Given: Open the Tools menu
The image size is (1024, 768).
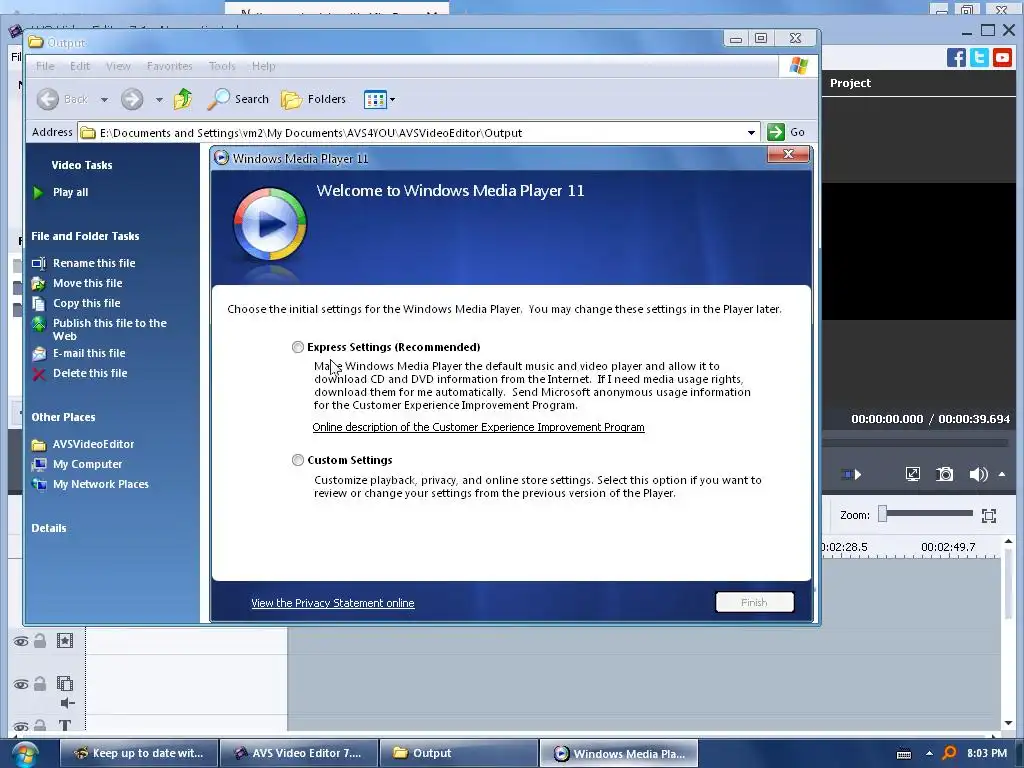Looking at the screenshot, I should click(221, 66).
